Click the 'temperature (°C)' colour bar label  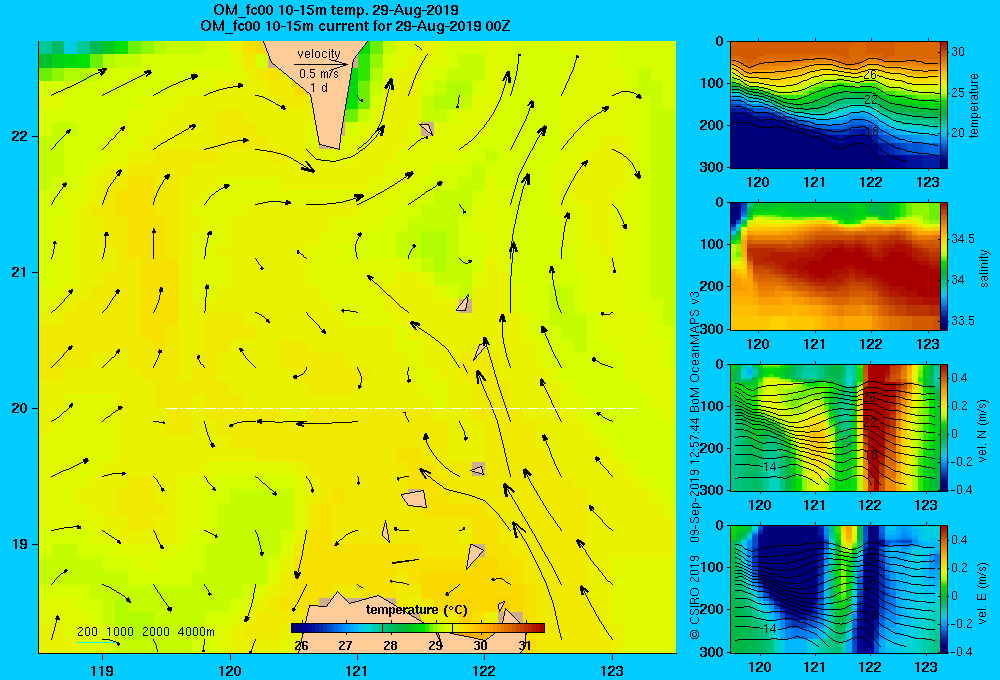pos(416,610)
